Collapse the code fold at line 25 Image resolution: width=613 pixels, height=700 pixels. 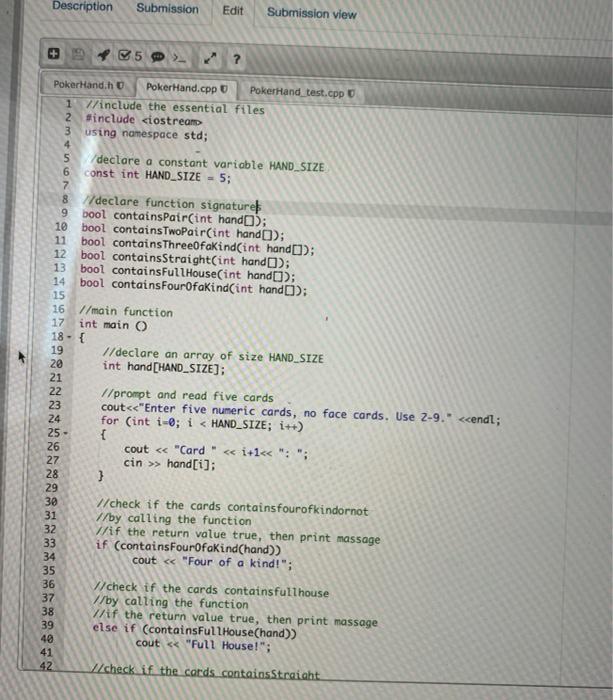[x=66, y=433]
